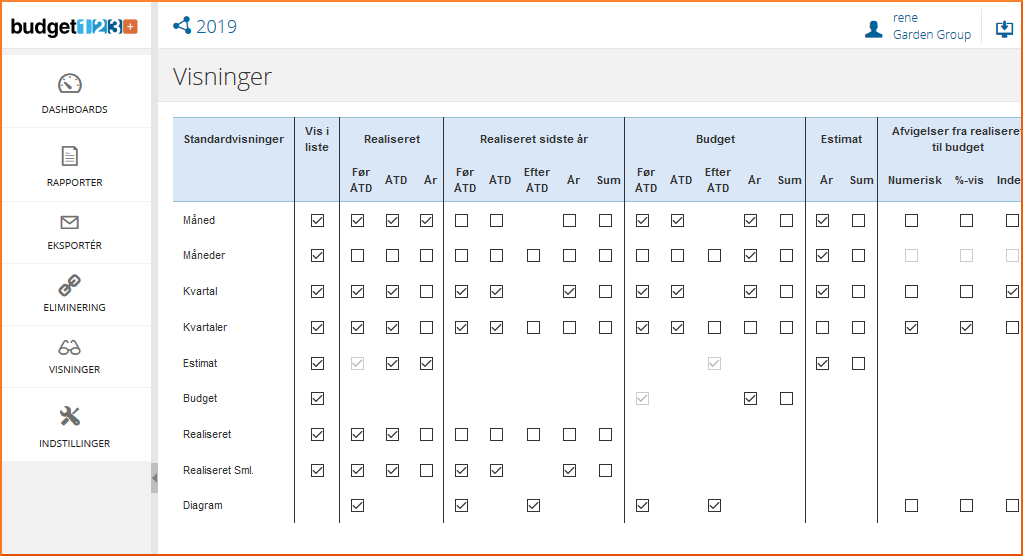The height and width of the screenshot is (556, 1023).
Task: Open the Rapporter document icon
Action: point(69,156)
